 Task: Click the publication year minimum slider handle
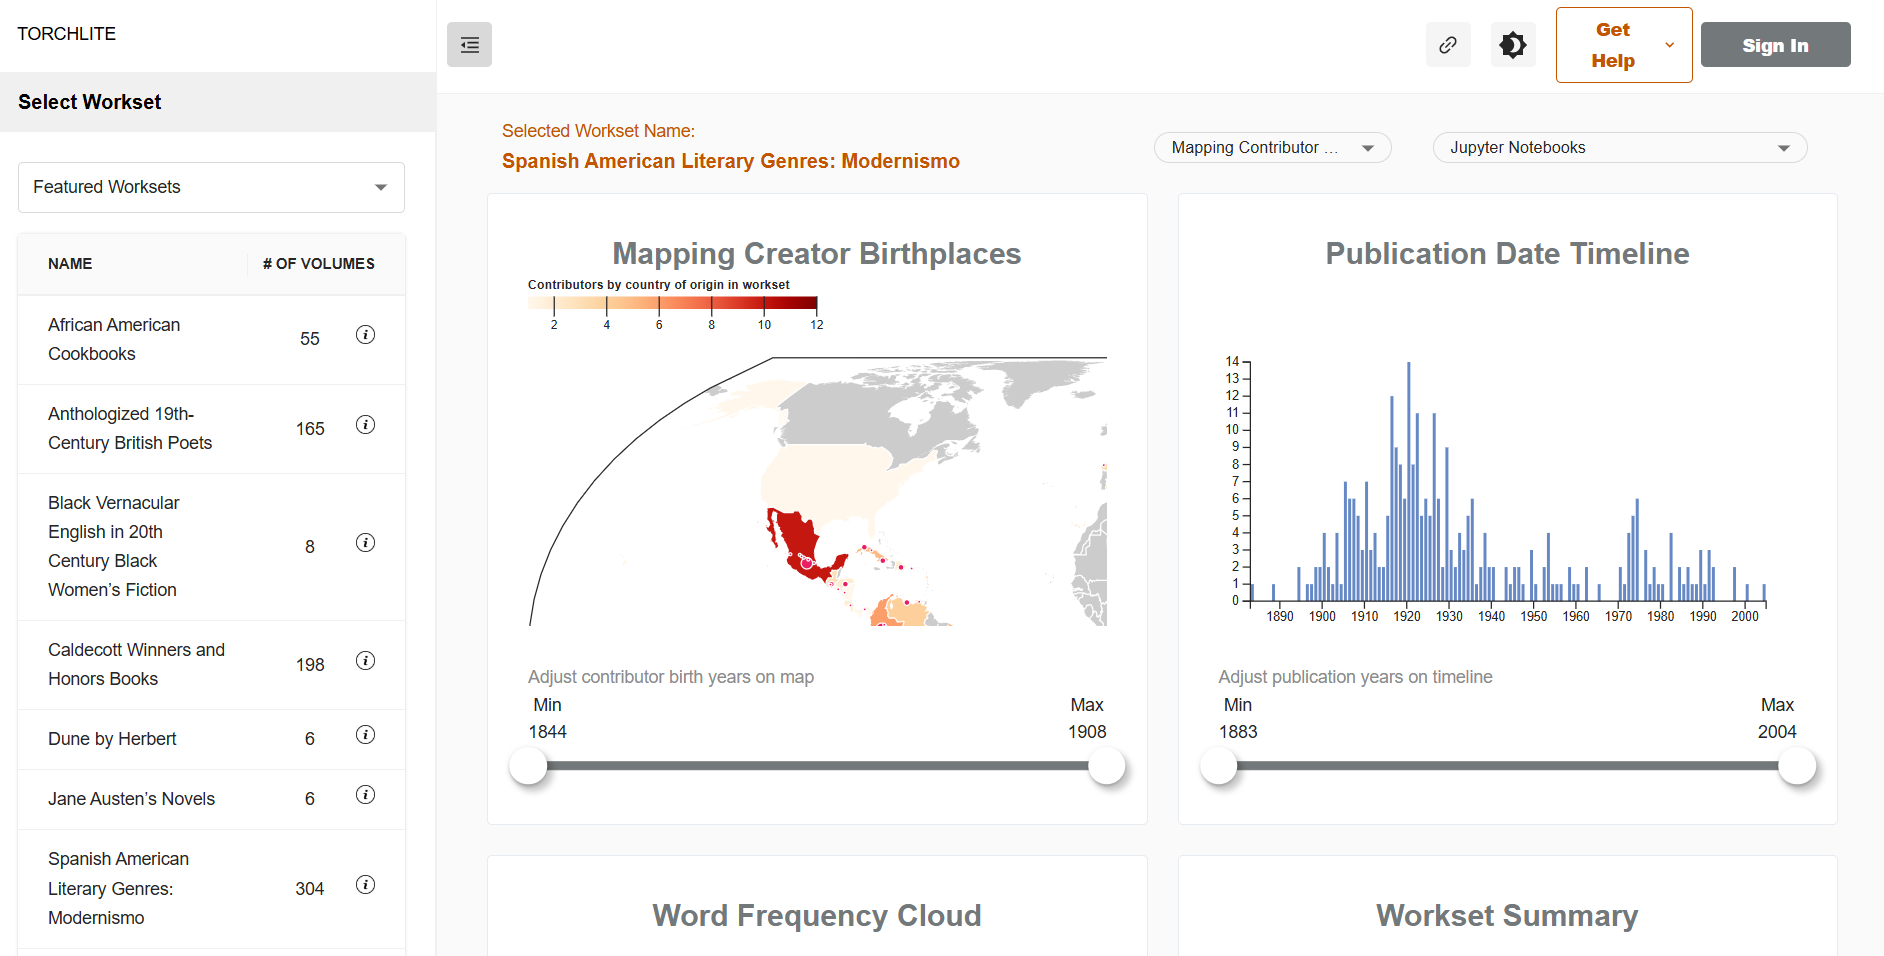click(1219, 766)
